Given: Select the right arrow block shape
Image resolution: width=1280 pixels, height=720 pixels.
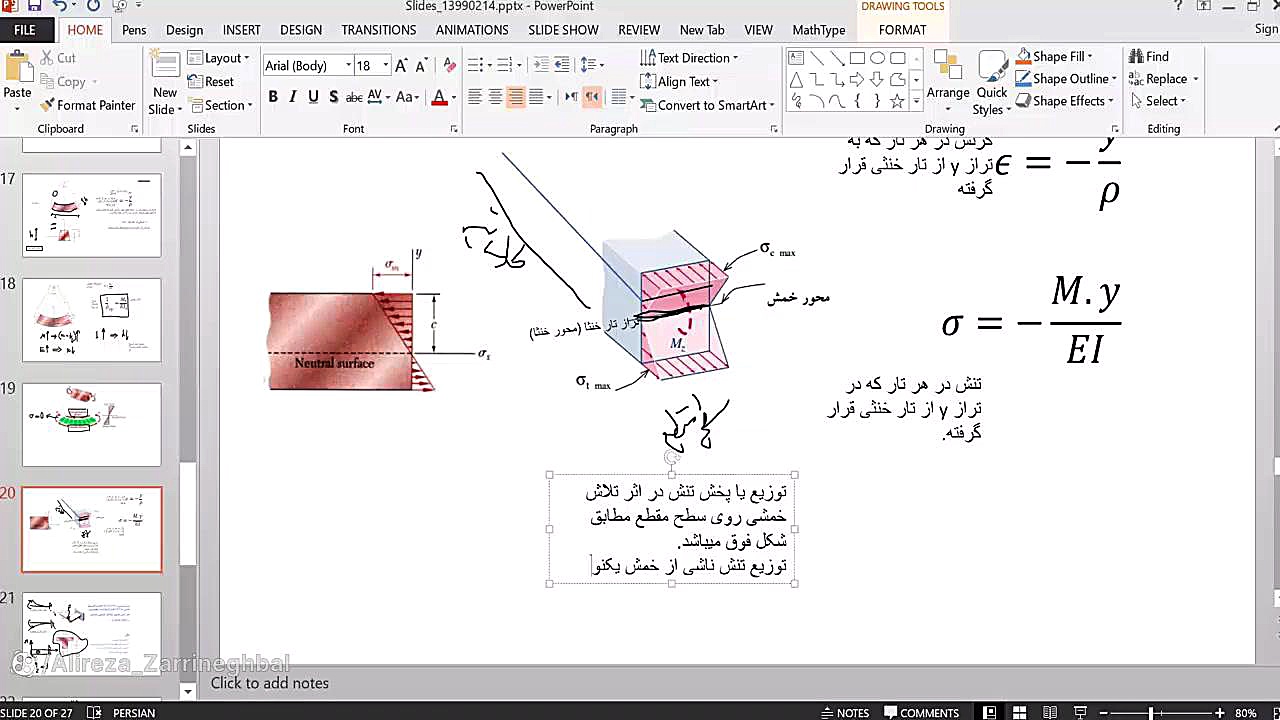Looking at the screenshot, I should tap(857, 80).
